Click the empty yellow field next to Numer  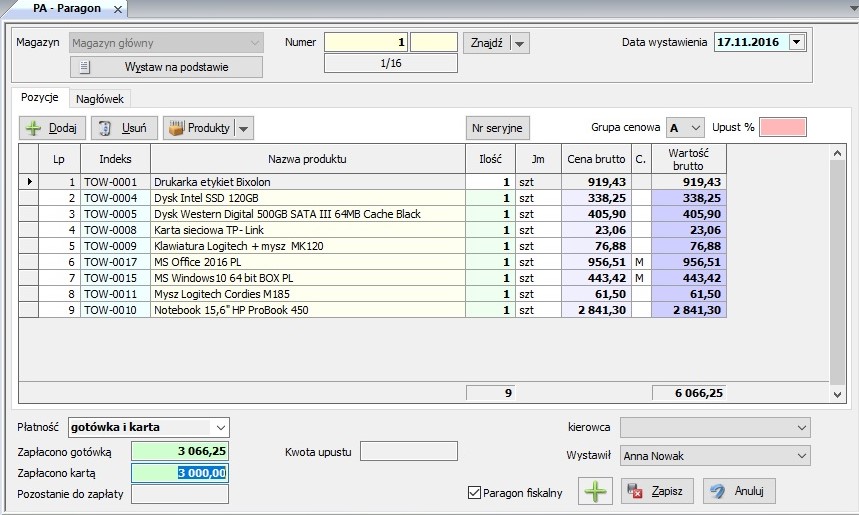click(434, 42)
